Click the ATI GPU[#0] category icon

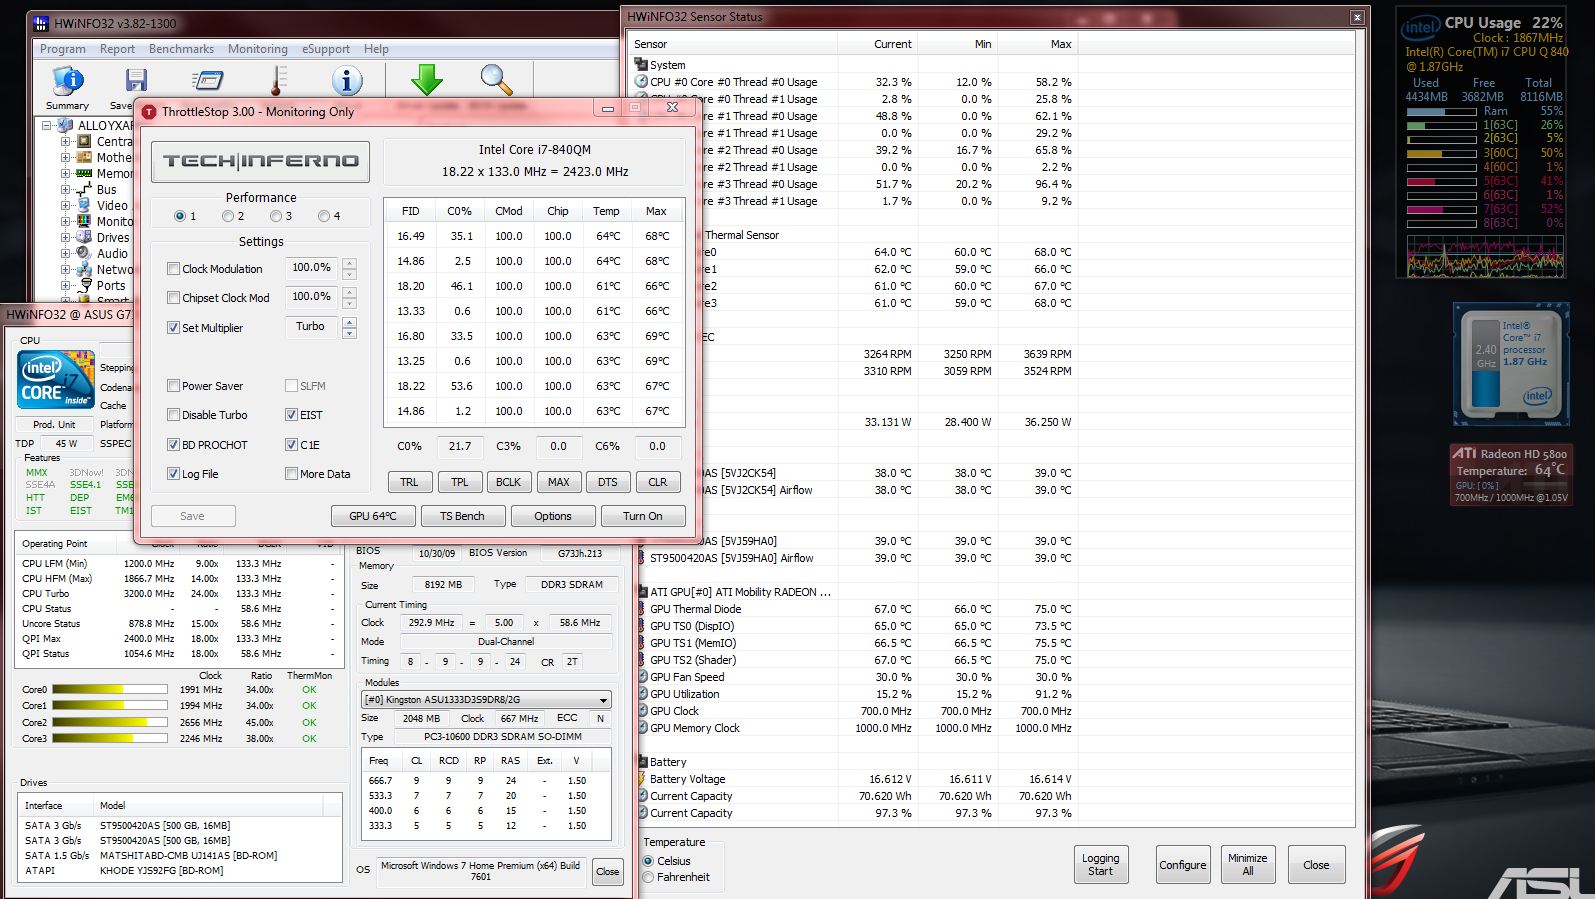[x=642, y=591]
